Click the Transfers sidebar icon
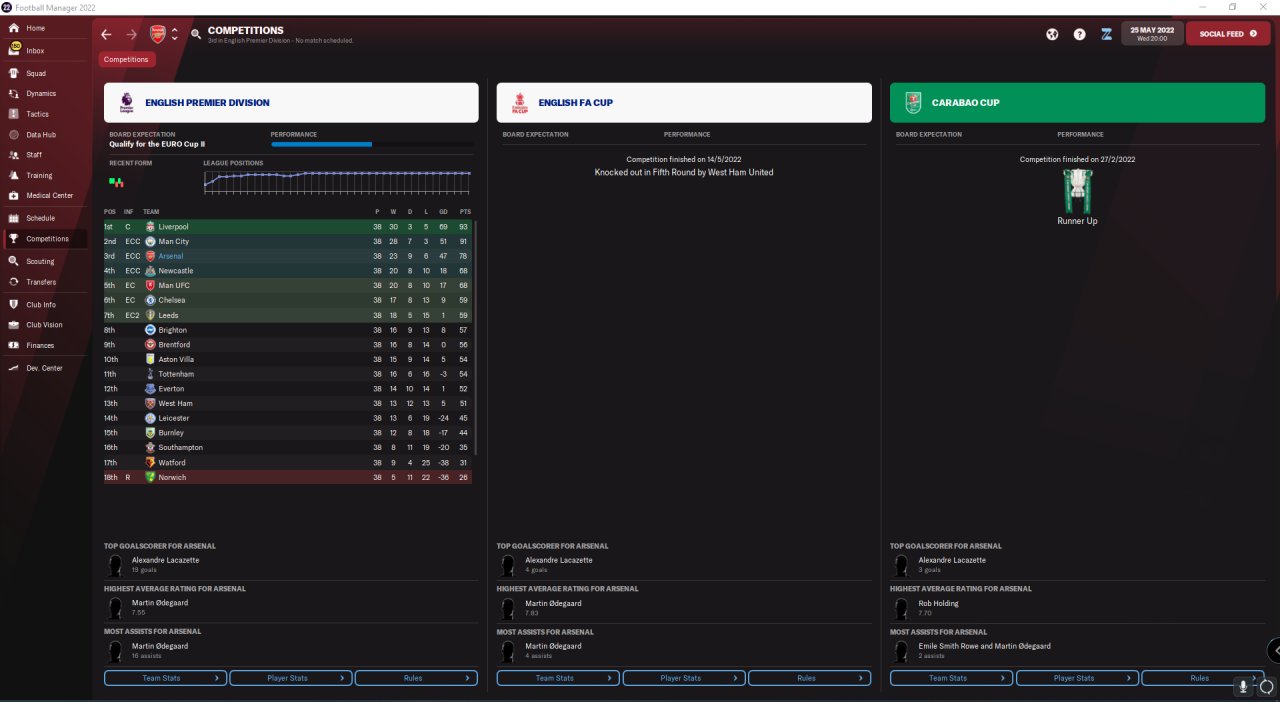1280x702 pixels. click(14, 282)
